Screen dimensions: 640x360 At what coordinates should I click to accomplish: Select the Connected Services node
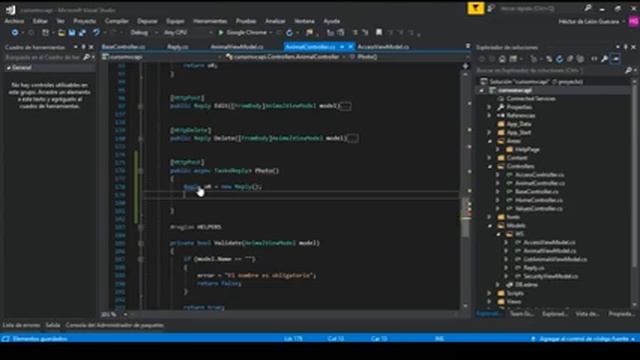[x=531, y=99]
